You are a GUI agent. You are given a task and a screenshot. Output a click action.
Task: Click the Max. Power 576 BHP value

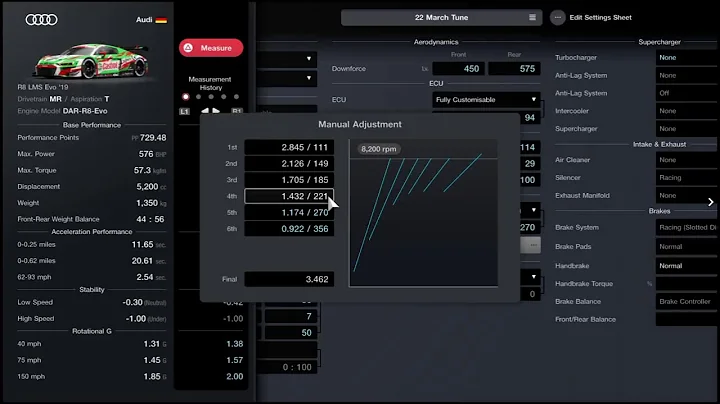(x=152, y=154)
